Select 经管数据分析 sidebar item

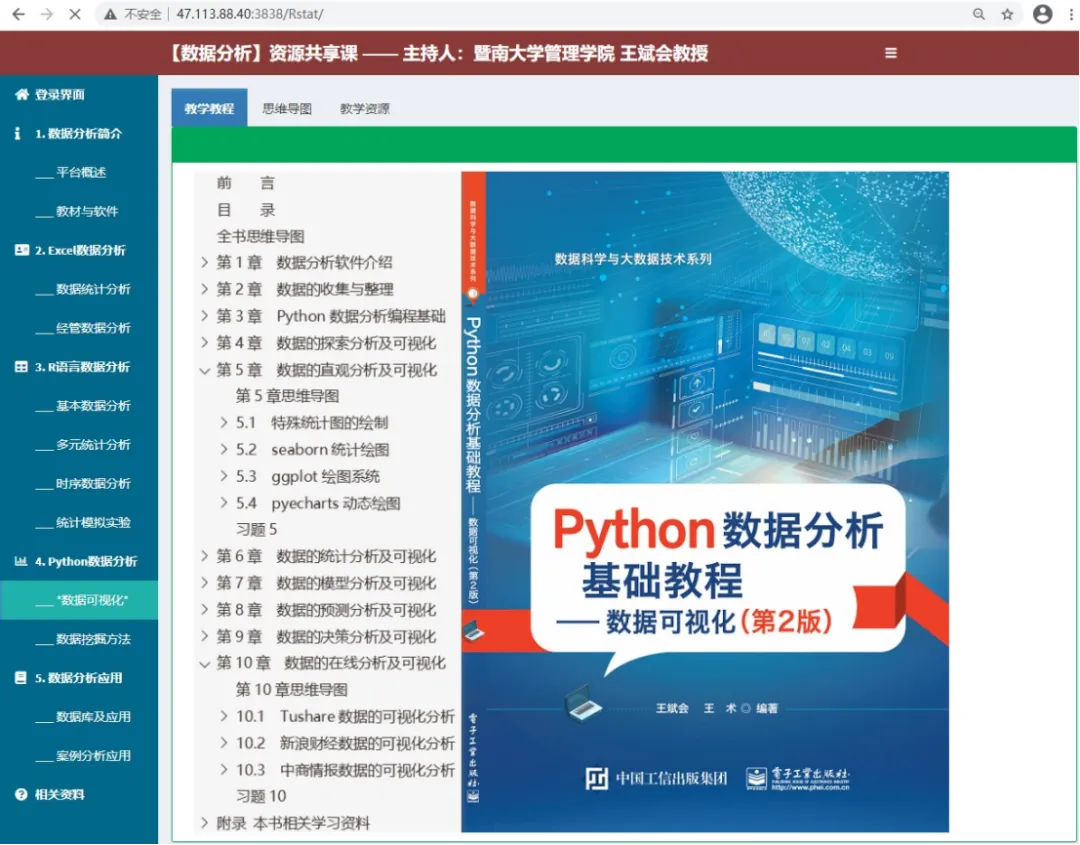pyautogui.click(x=79, y=328)
